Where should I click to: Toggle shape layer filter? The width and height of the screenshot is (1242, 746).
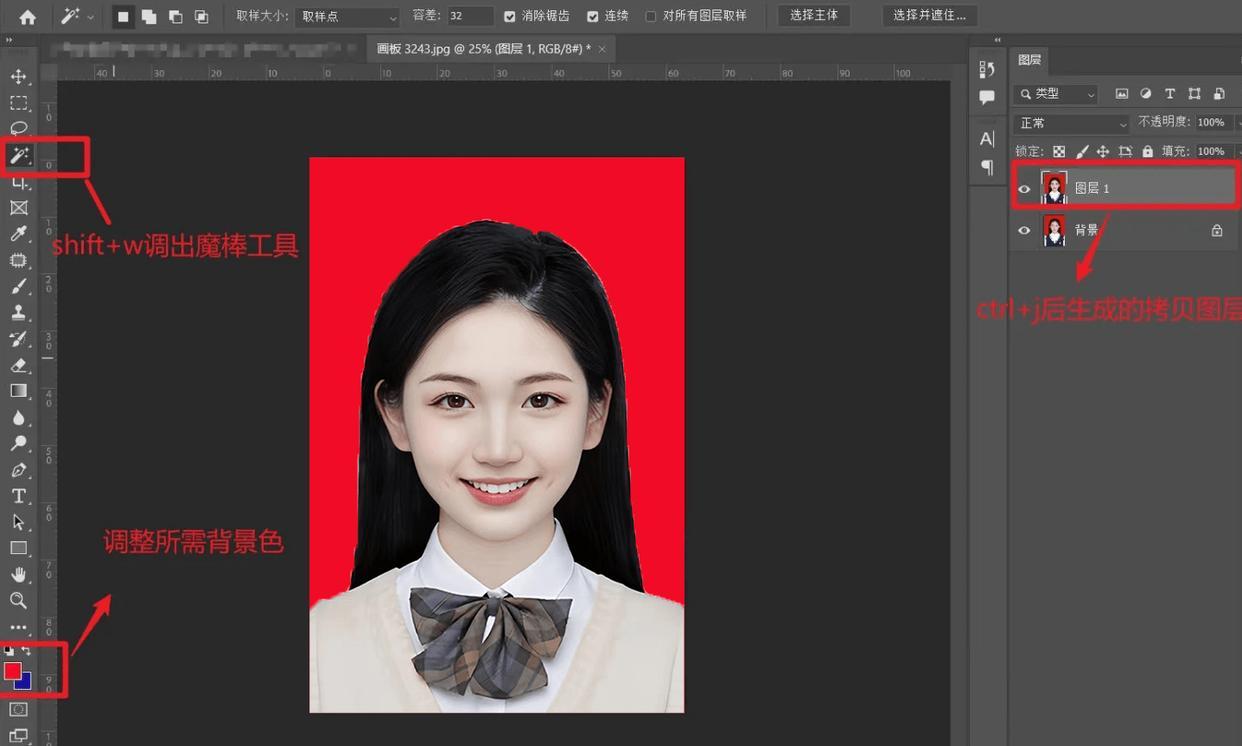click(x=1194, y=94)
